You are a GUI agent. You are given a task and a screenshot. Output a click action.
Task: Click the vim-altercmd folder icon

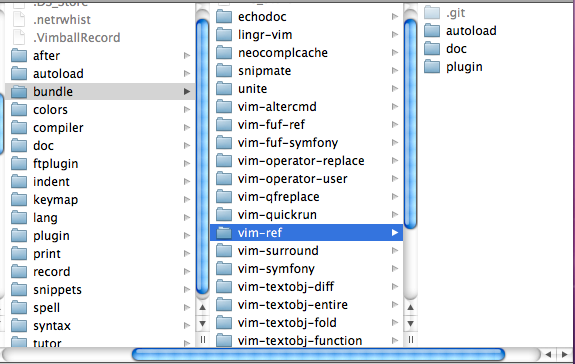point(224,106)
